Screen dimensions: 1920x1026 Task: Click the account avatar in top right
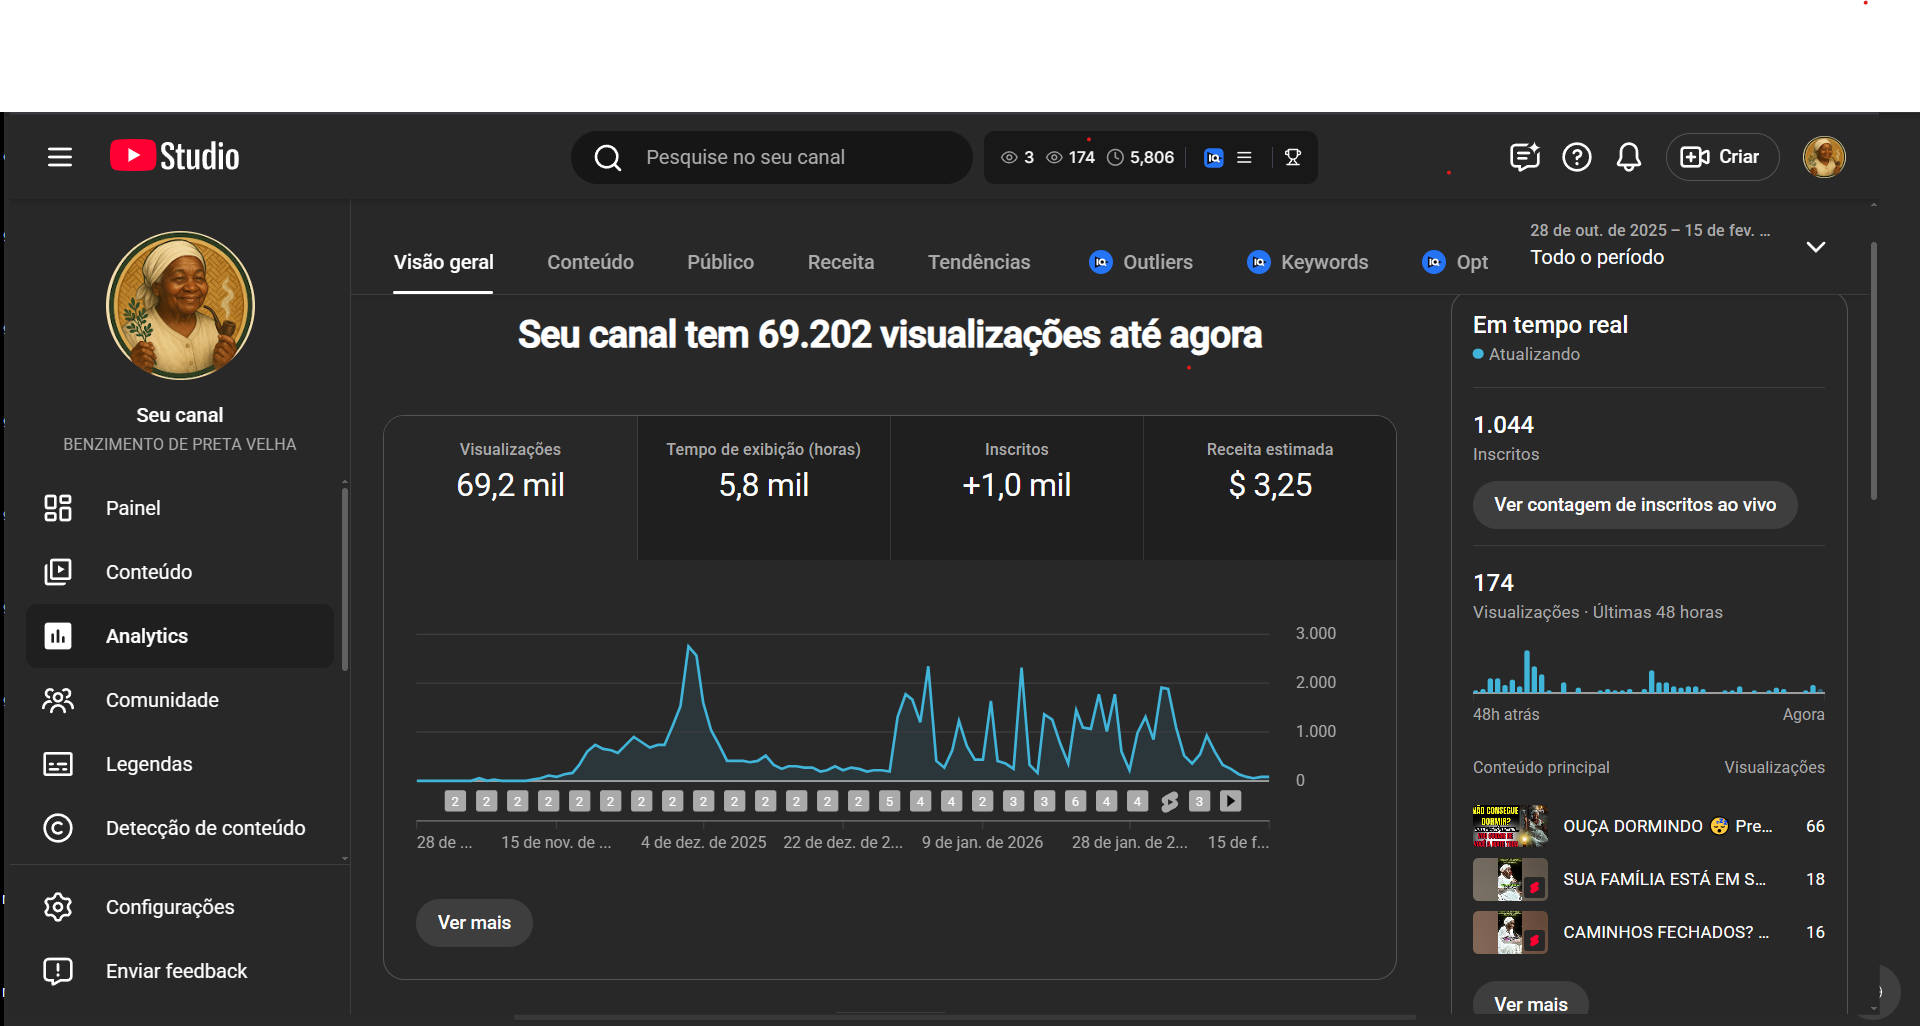click(1823, 157)
